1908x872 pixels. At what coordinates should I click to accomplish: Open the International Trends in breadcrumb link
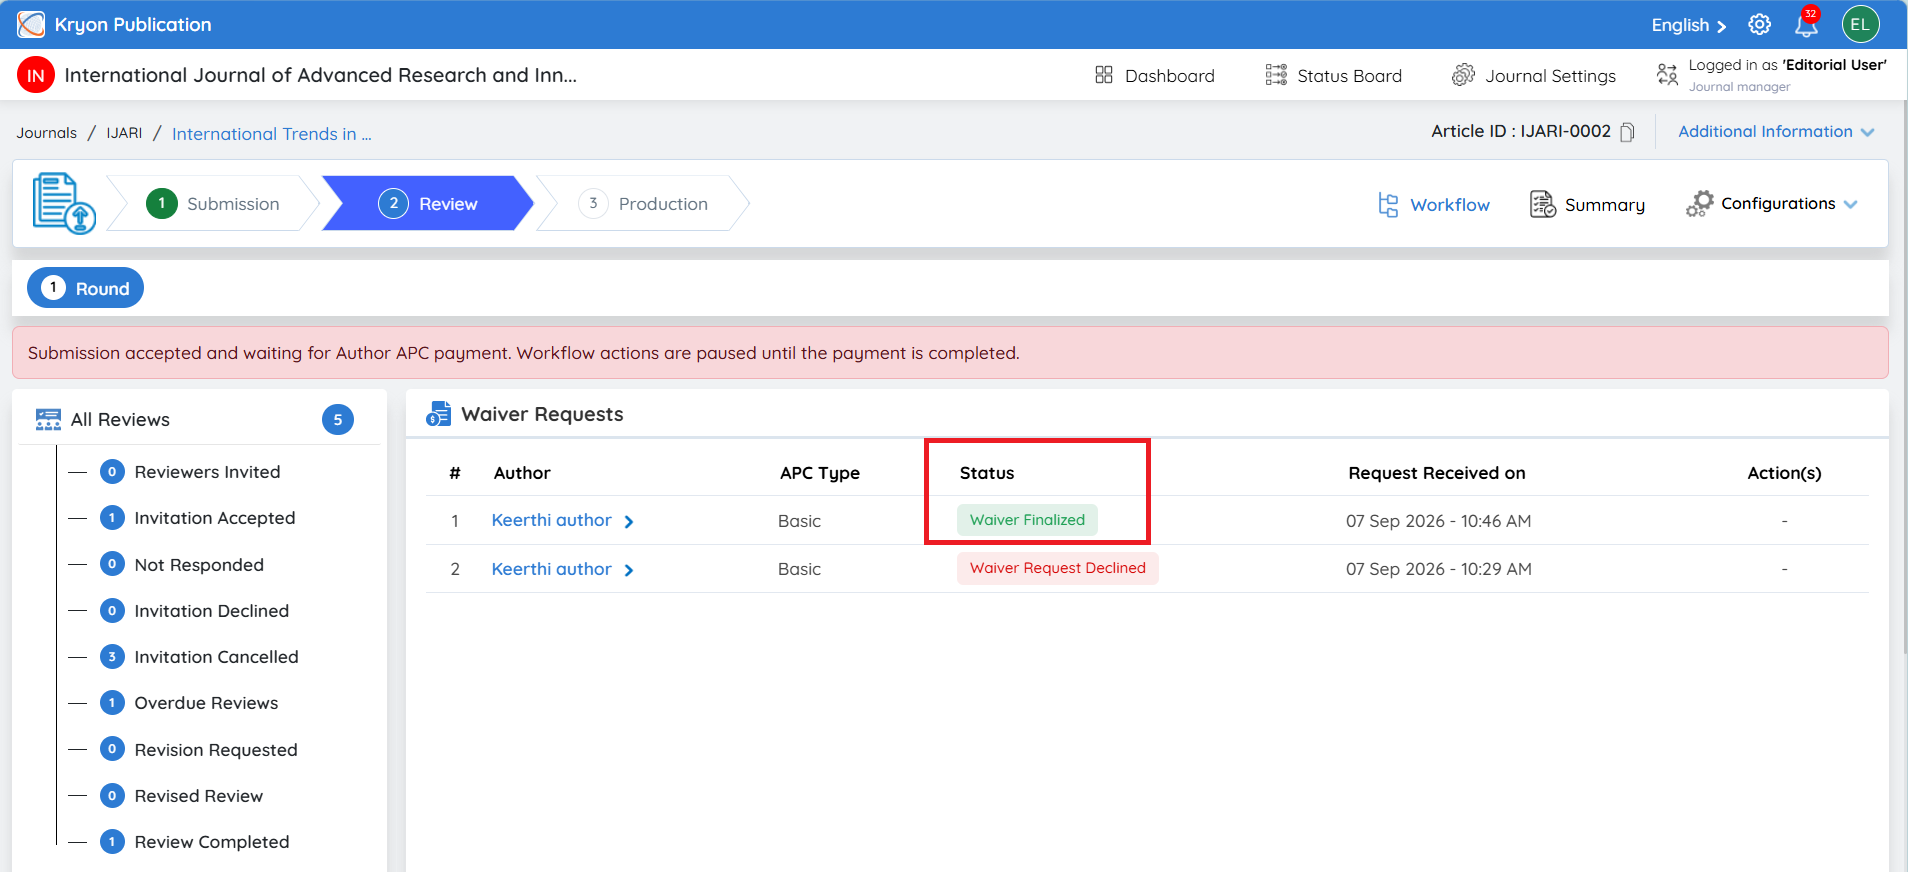pos(271,134)
